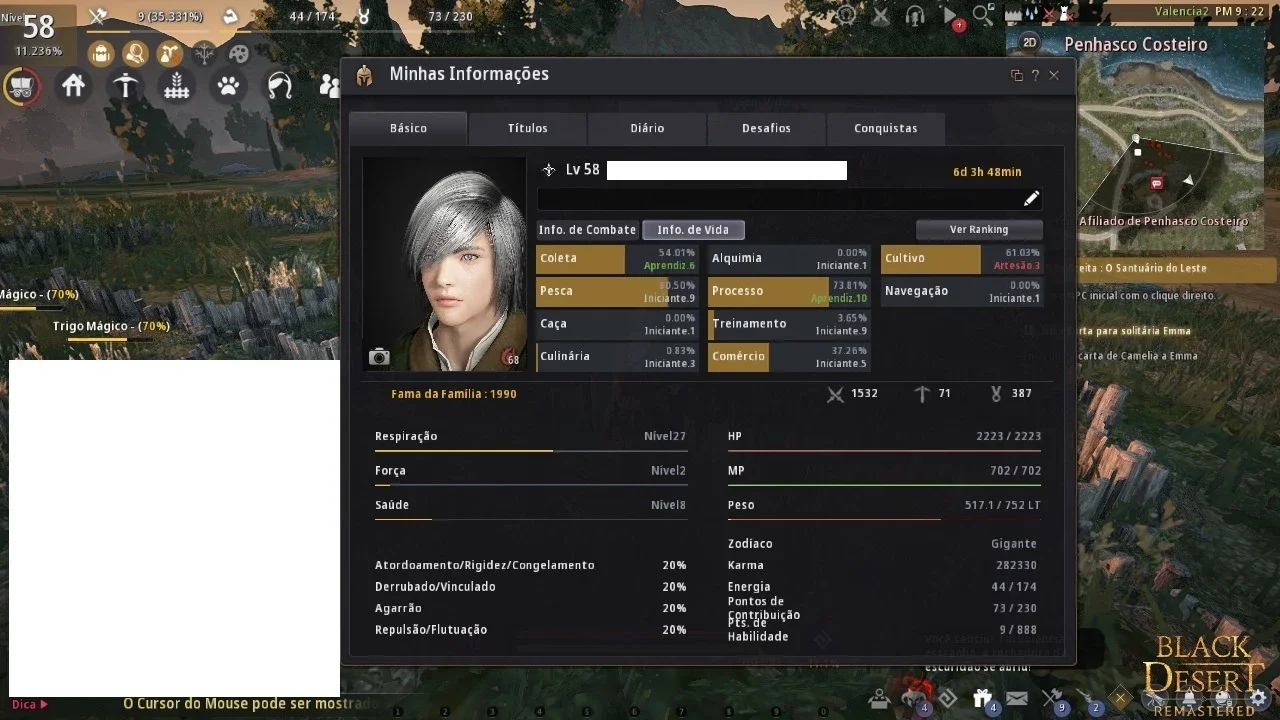This screenshot has height=720, width=1280.
Task: Open help question mark in Minhas Informações
Action: [x=1036, y=75]
